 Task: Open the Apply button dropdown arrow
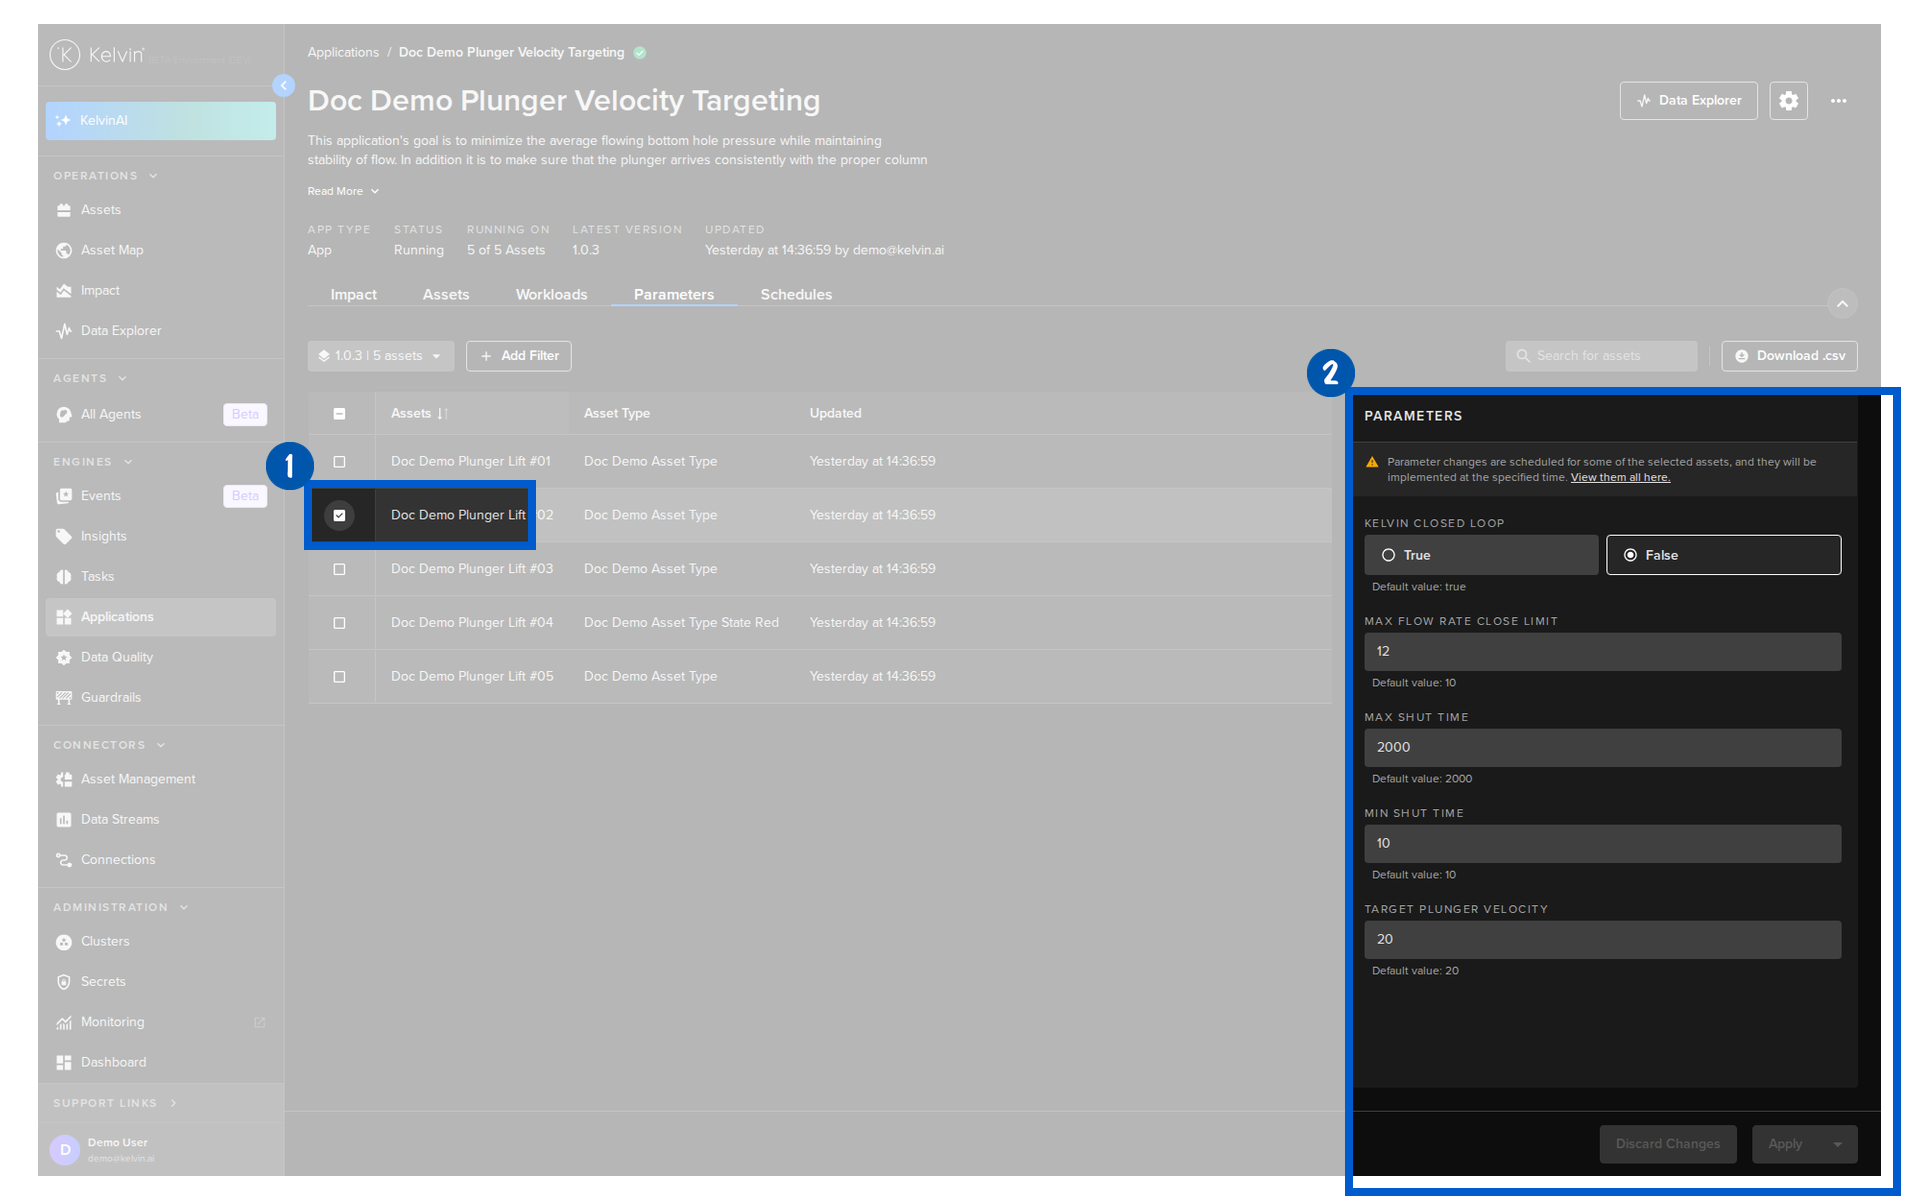click(x=1838, y=1144)
